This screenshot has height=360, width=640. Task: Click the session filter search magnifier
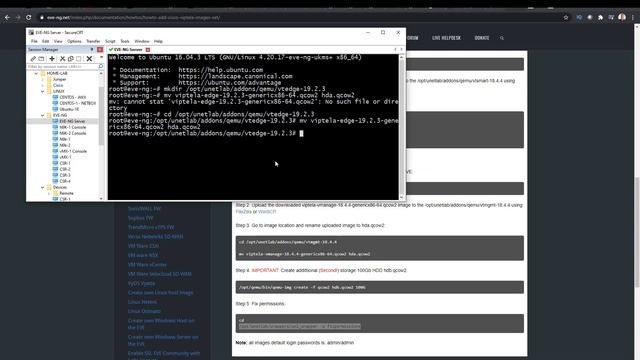point(101,67)
